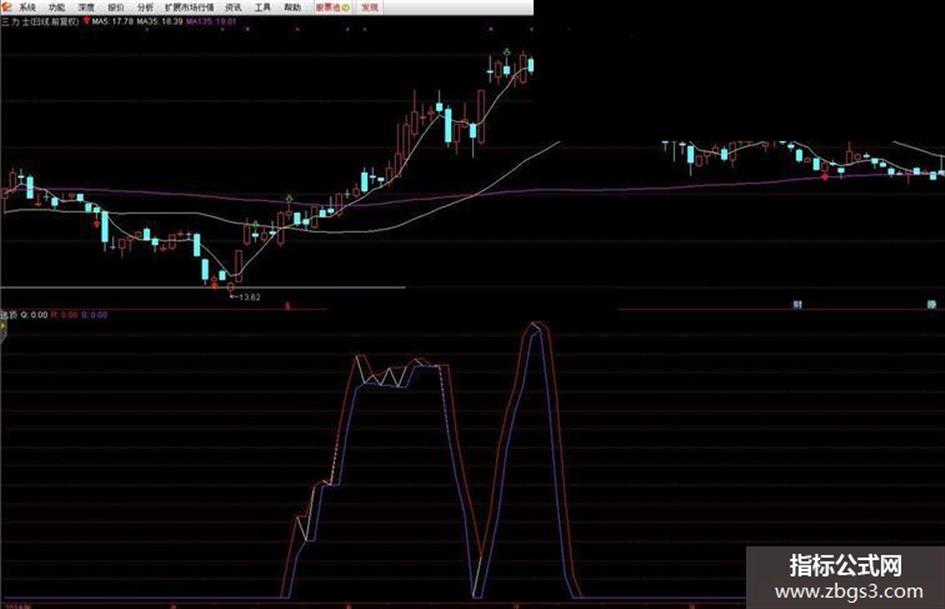Open the 功能 menu
Viewport: 945px width, 609px height.
point(57,7)
